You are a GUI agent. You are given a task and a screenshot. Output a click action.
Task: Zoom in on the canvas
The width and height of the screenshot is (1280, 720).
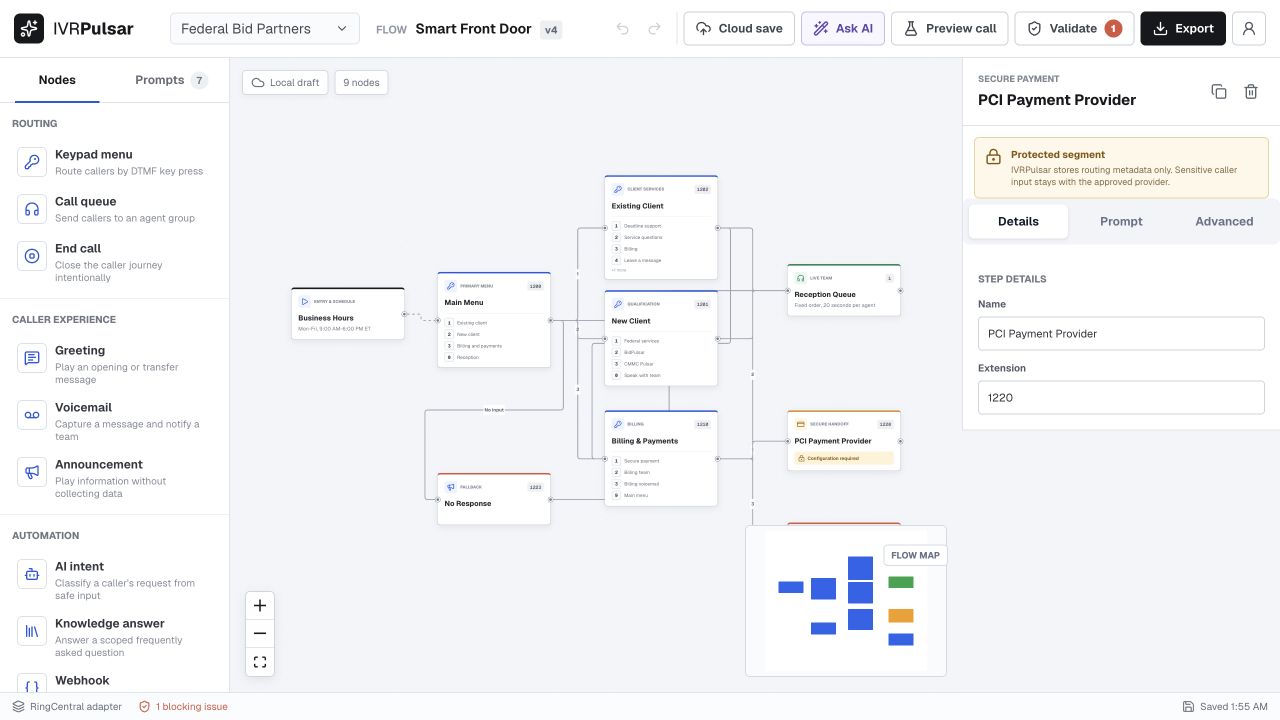point(260,605)
